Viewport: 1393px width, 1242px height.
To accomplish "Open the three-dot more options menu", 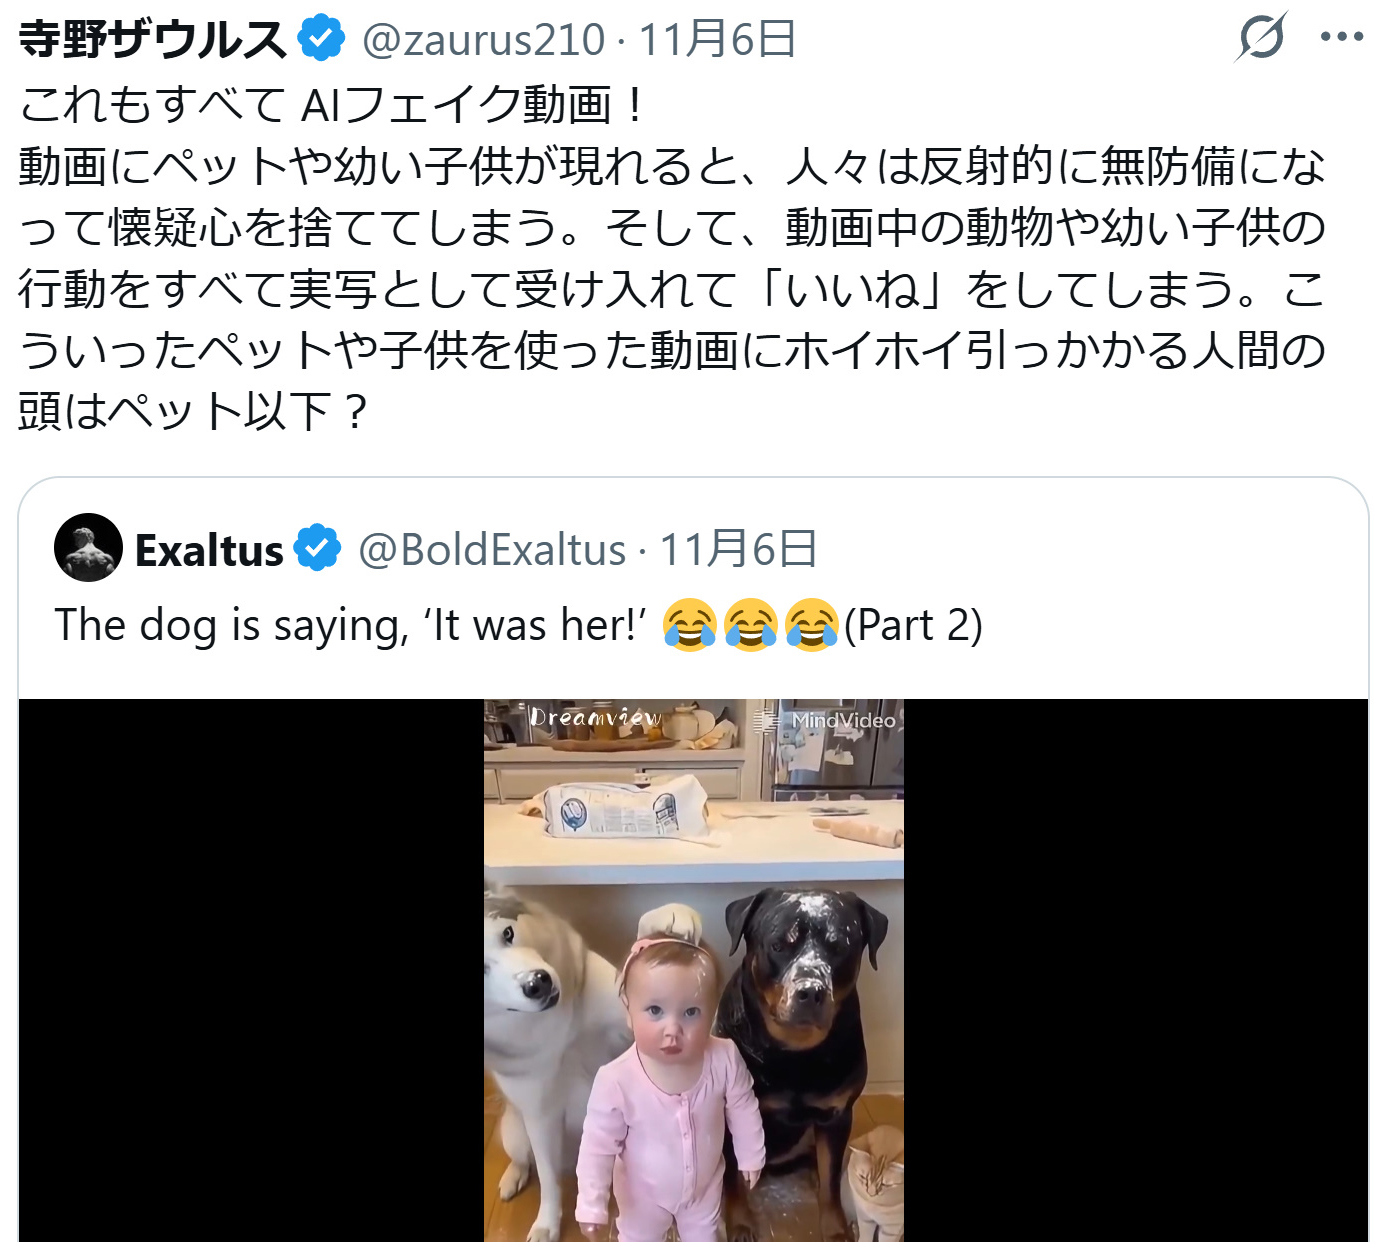I will pos(1342,38).
